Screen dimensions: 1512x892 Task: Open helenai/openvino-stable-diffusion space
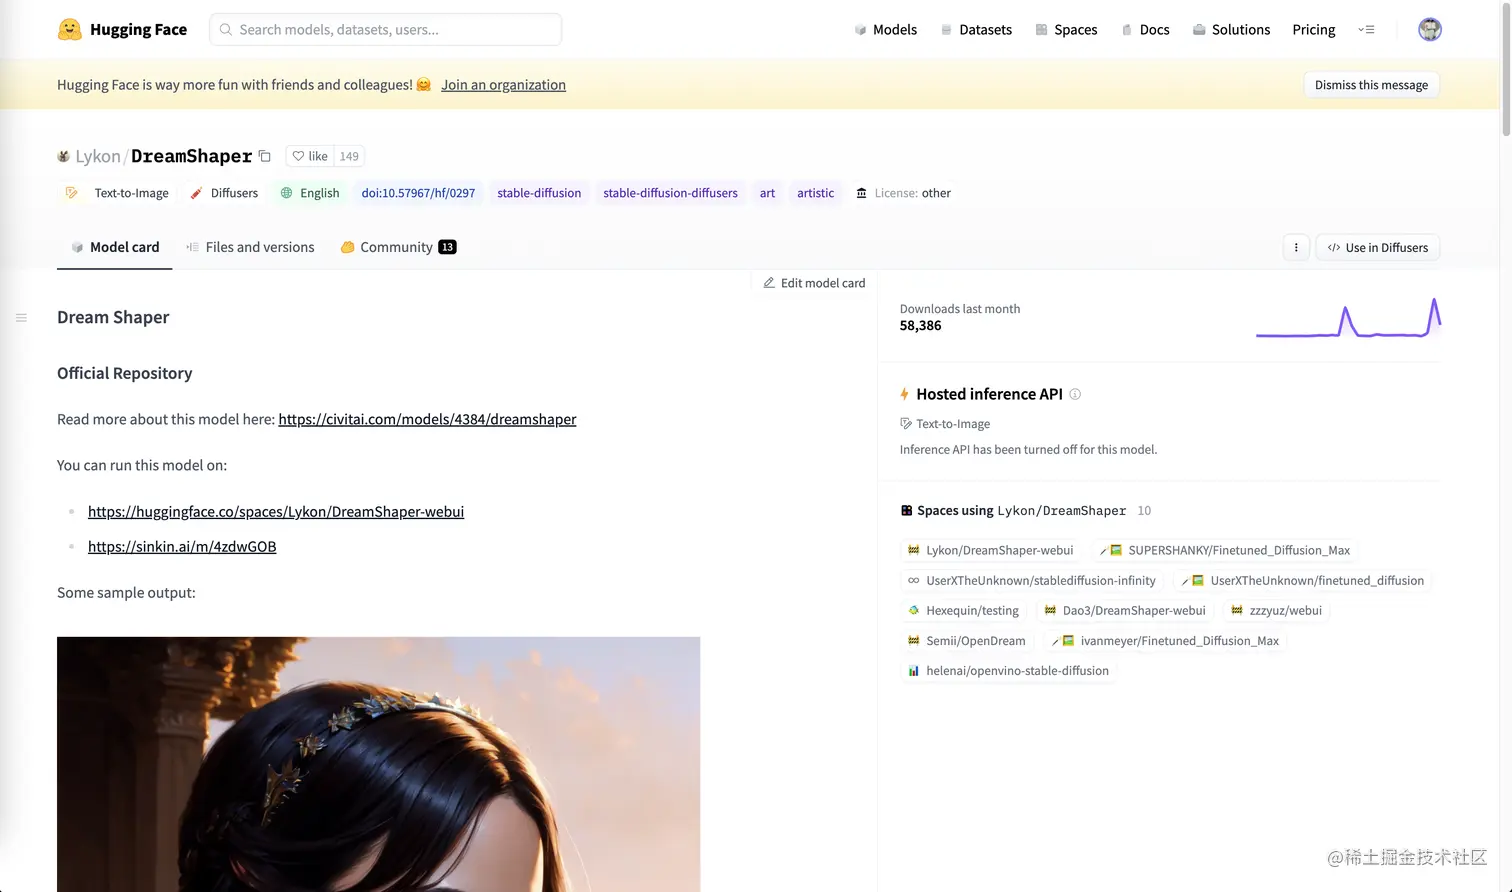1008,670
